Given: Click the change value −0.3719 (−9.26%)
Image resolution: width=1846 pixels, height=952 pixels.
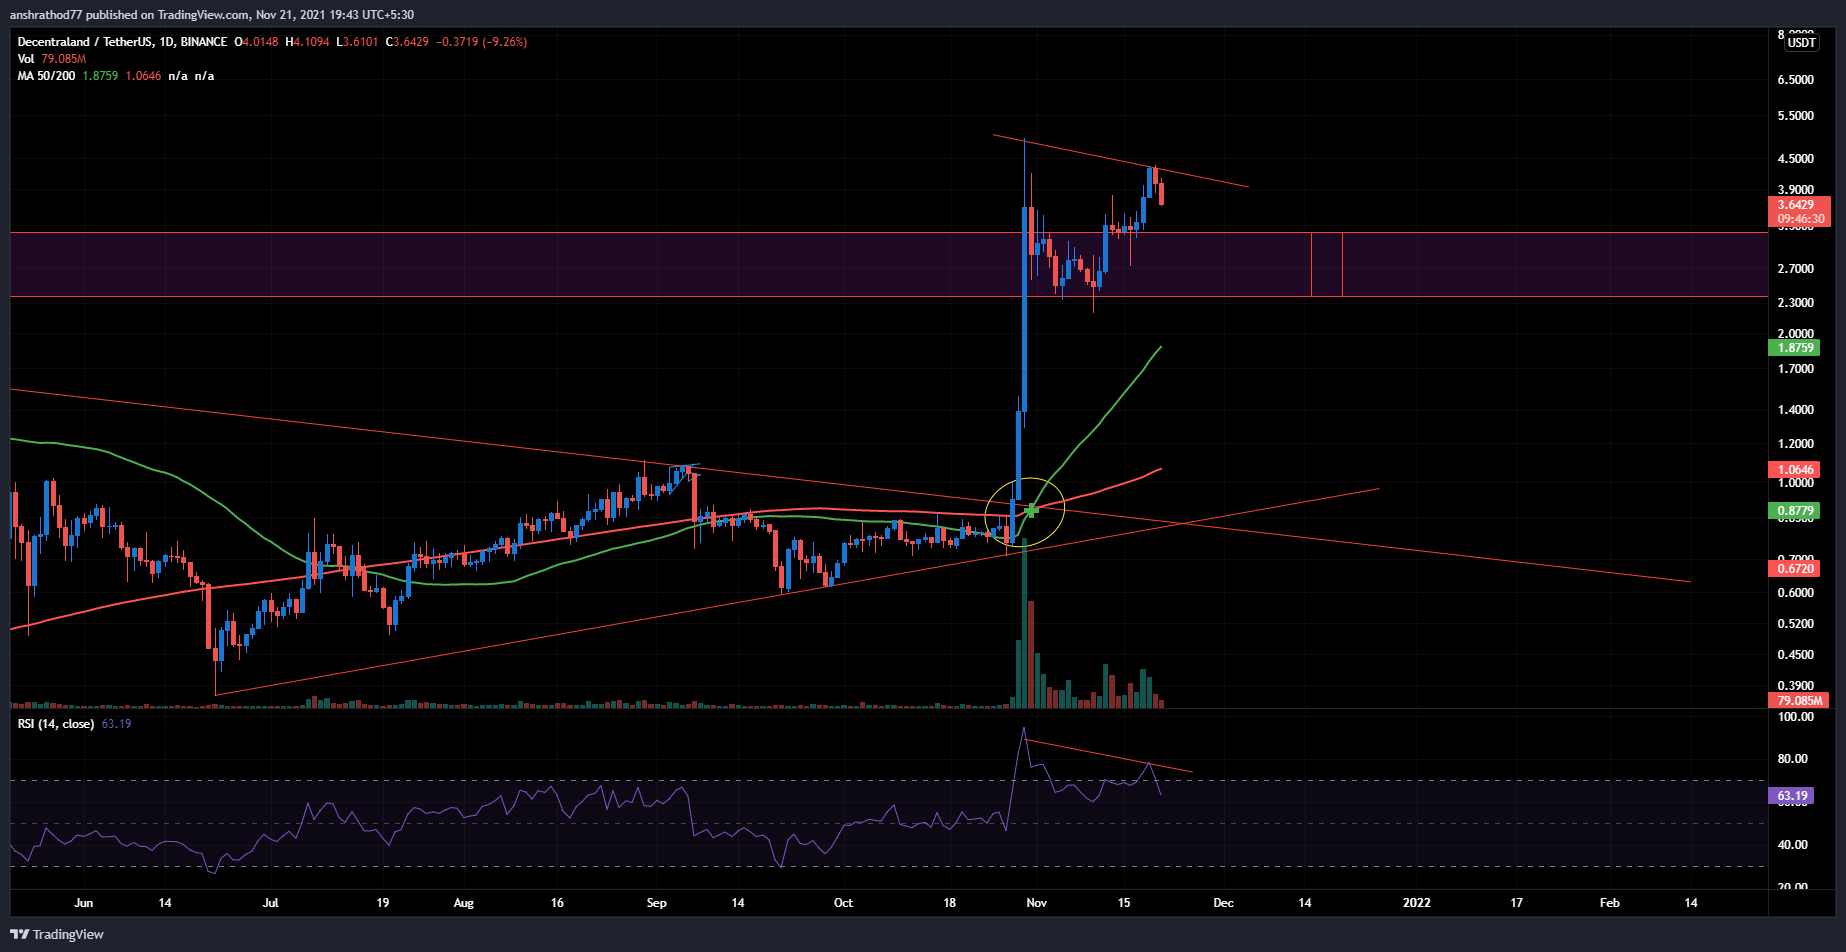Looking at the screenshot, I should tap(481, 42).
